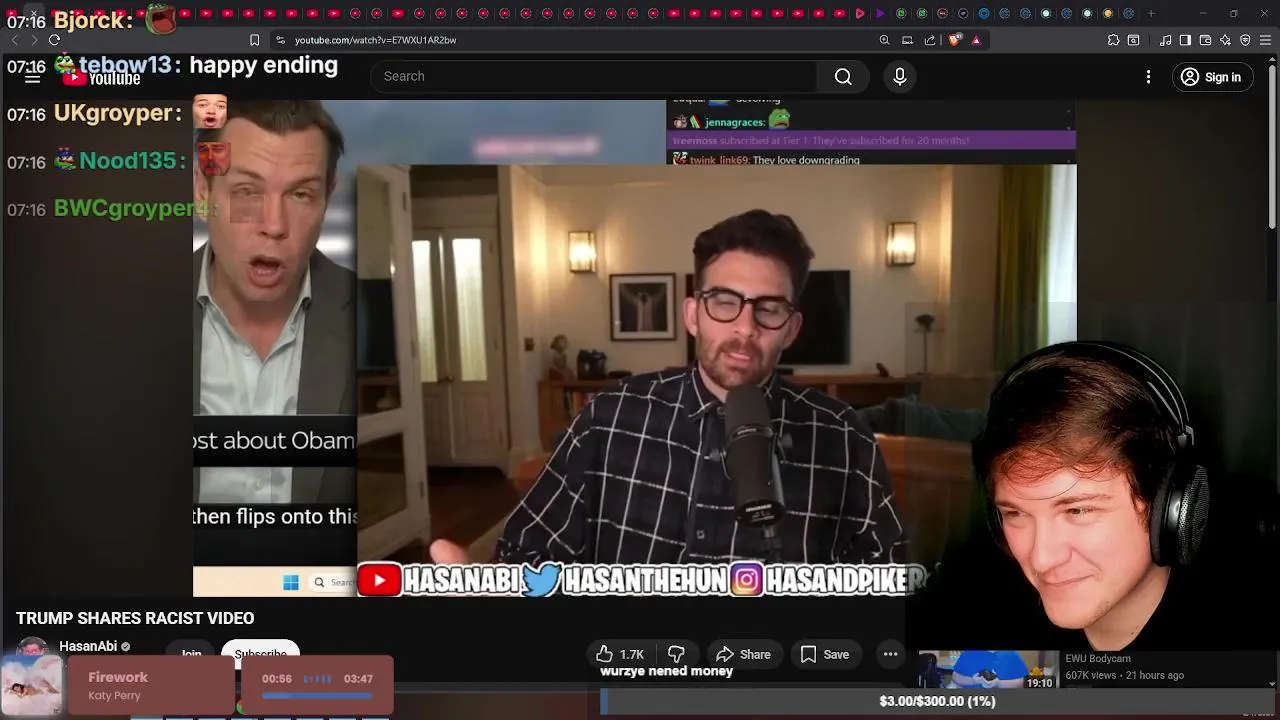
Task: Share the video via Share button
Action: pyautogui.click(x=743, y=654)
